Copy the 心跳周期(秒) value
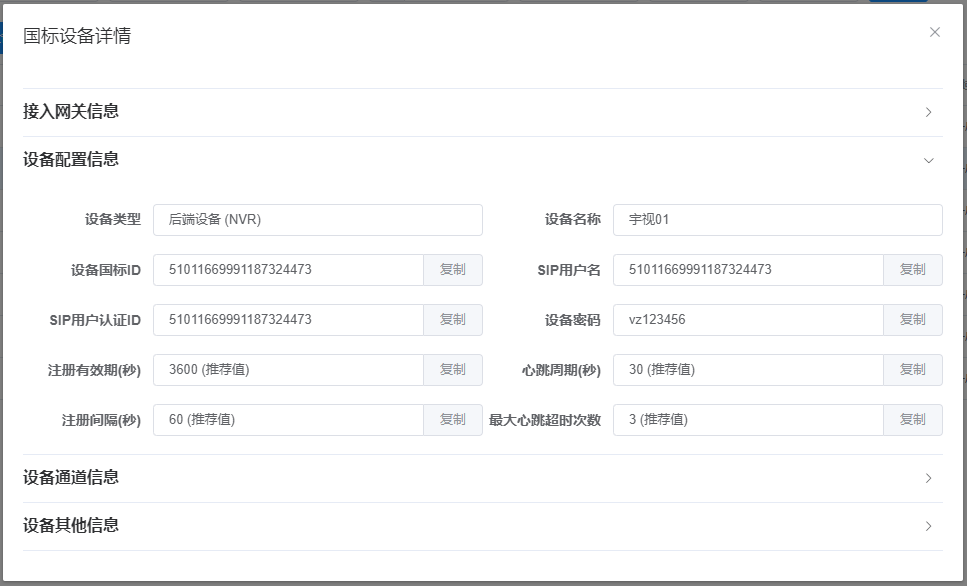The height and width of the screenshot is (586, 967). [913, 369]
